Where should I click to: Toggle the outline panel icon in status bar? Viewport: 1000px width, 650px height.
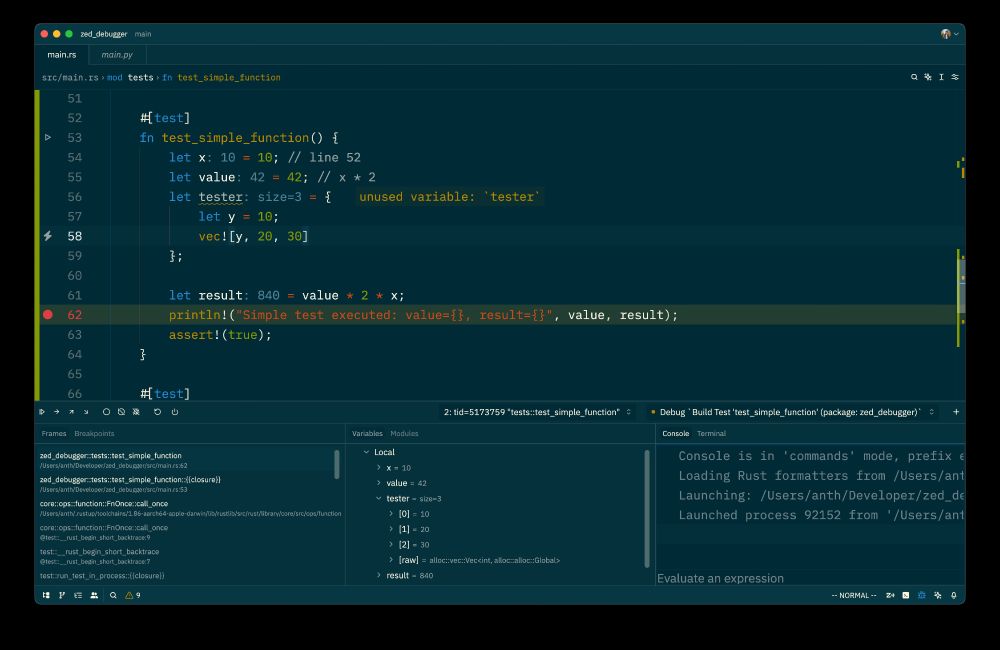click(x=78, y=595)
